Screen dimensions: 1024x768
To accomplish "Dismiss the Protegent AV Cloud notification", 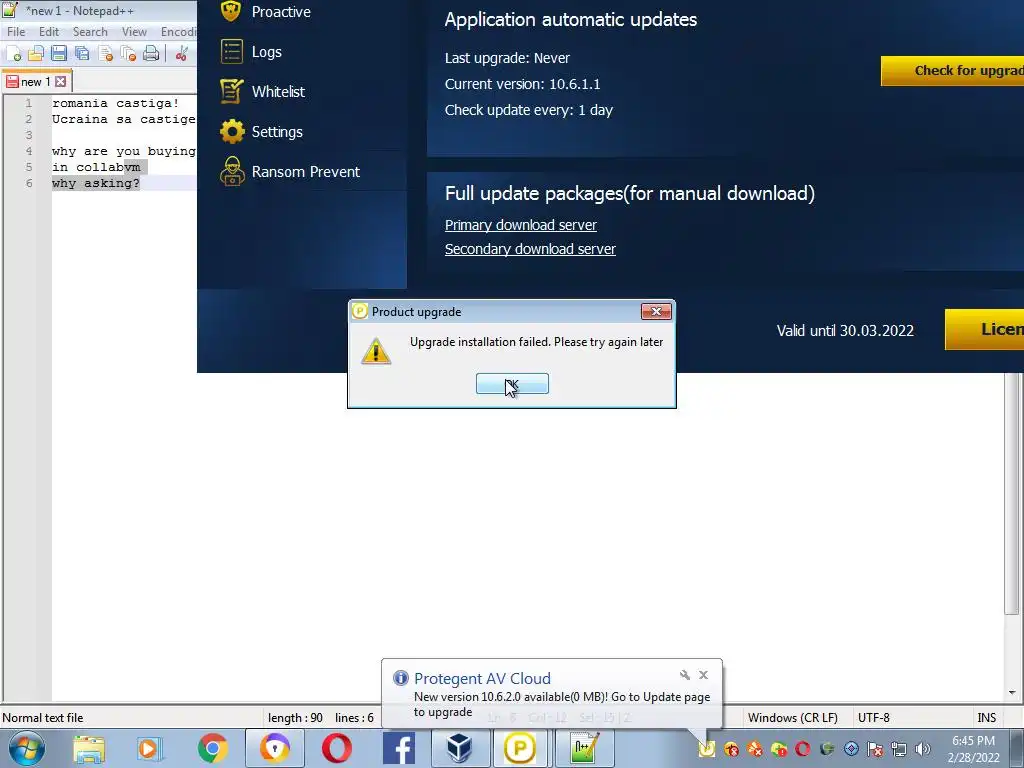I will [703, 675].
